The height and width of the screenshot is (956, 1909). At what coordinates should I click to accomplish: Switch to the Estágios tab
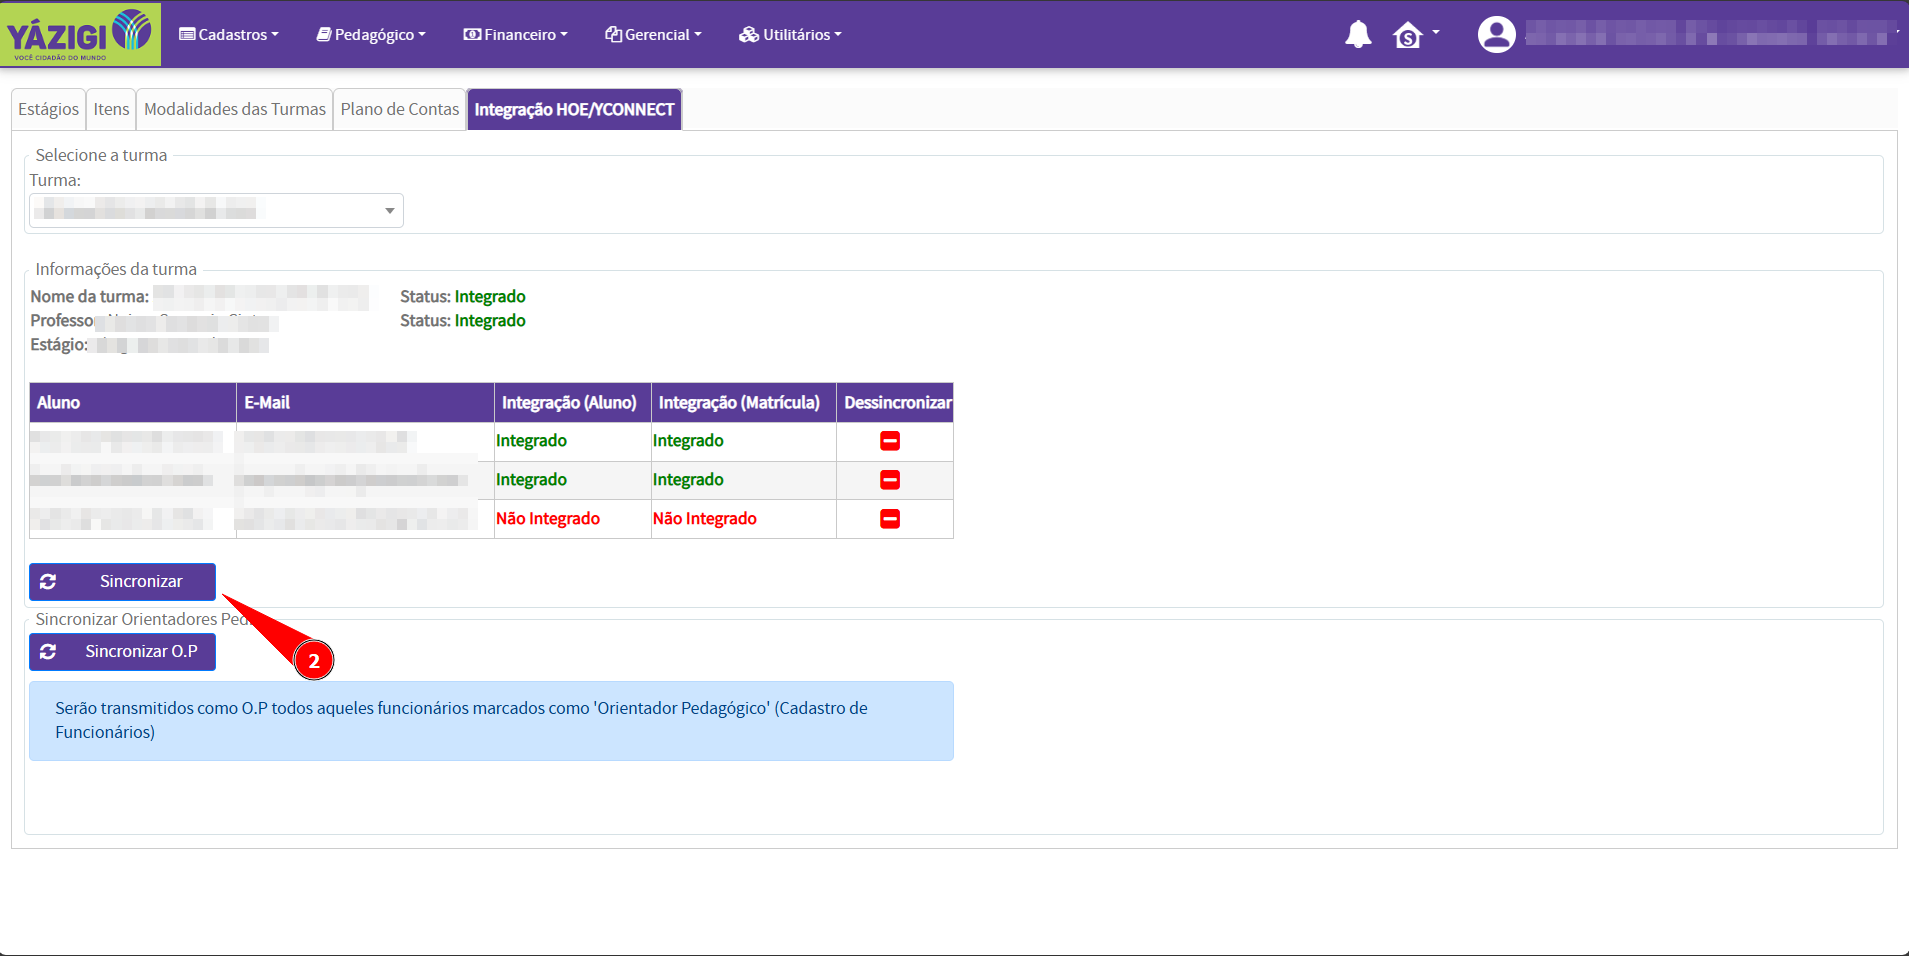click(48, 110)
